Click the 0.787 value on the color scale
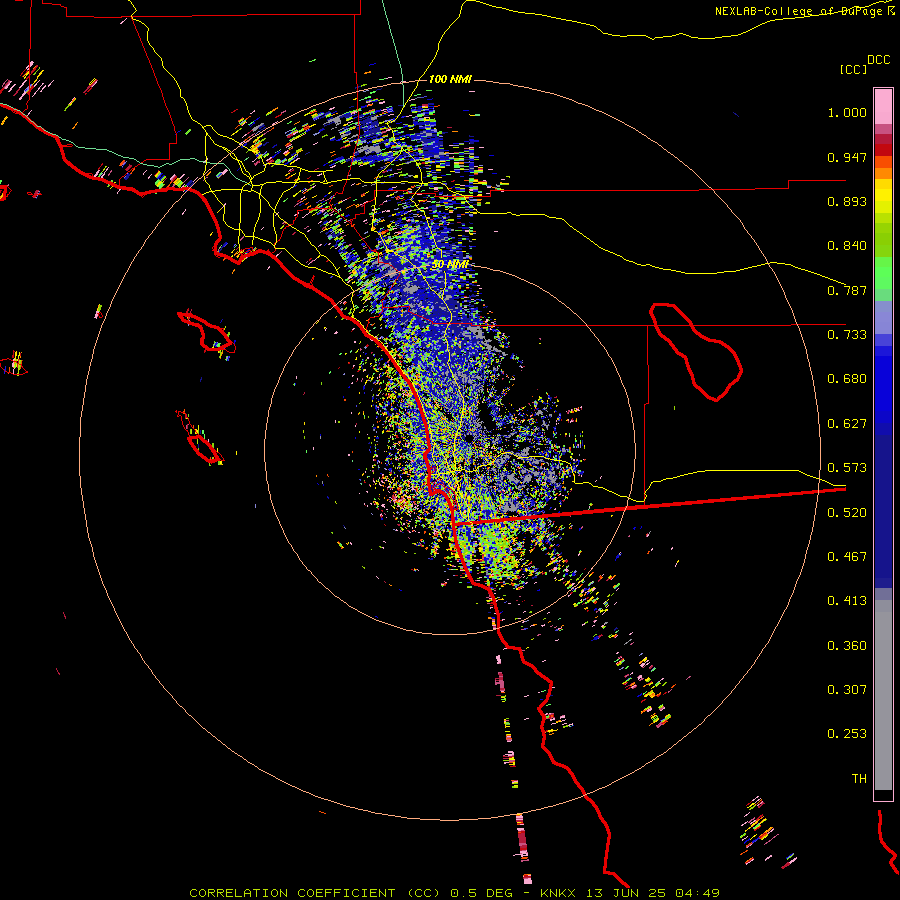Image resolution: width=900 pixels, height=900 pixels. [847, 290]
